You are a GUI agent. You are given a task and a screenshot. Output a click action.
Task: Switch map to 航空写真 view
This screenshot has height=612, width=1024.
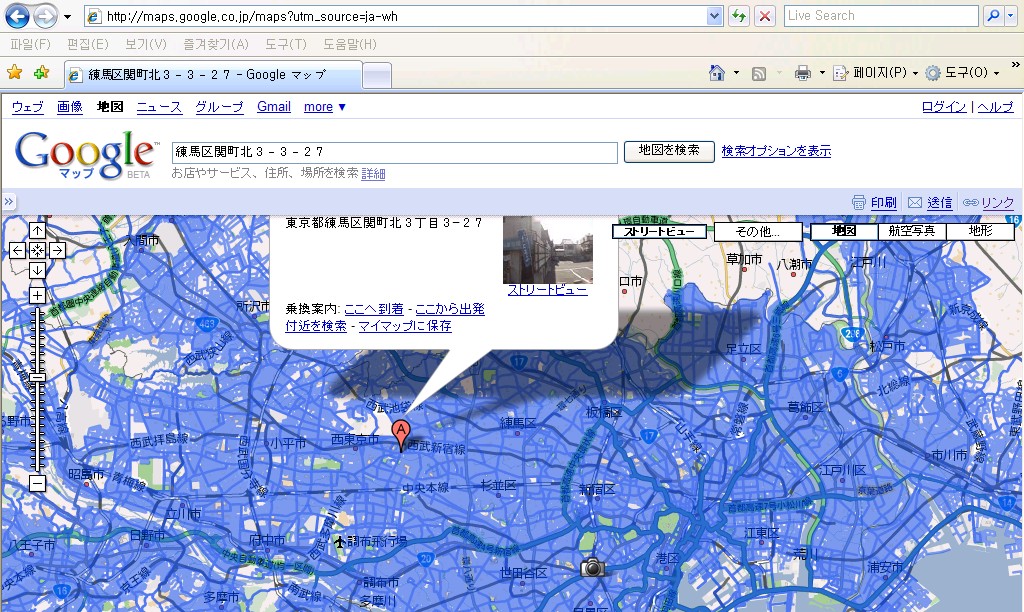coord(911,231)
